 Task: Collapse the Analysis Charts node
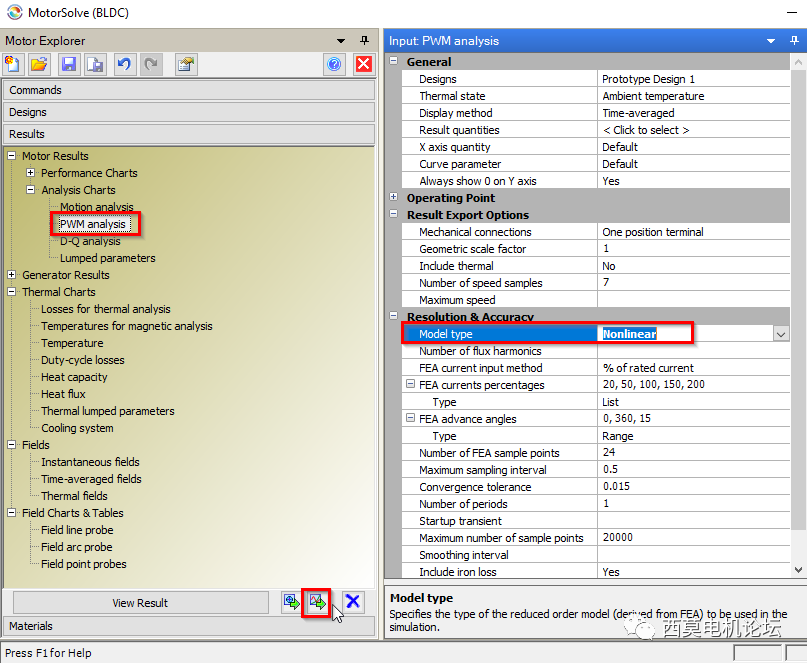click(31, 189)
